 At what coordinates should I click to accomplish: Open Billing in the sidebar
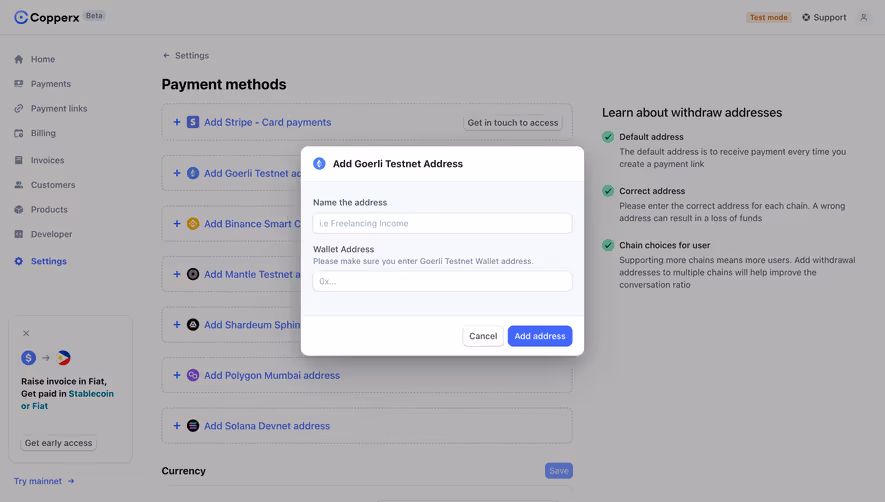[43, 133]
